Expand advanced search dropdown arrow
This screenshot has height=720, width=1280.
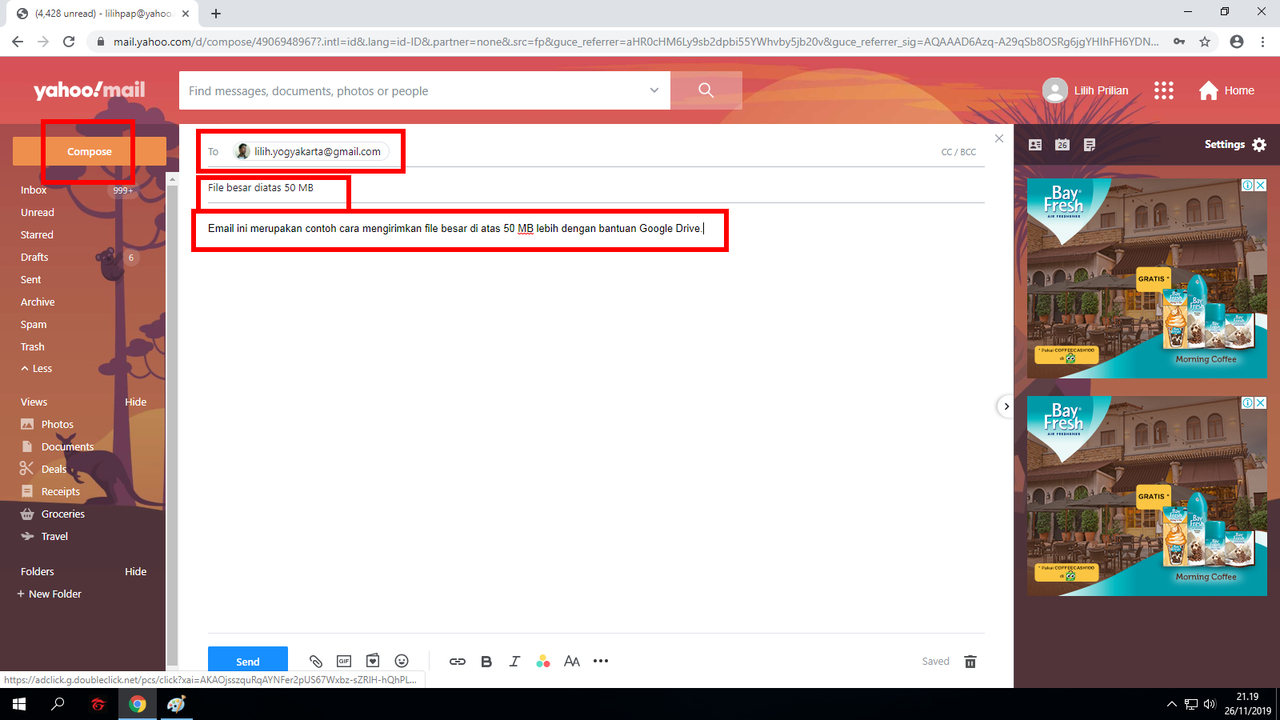tap(654, 90)
